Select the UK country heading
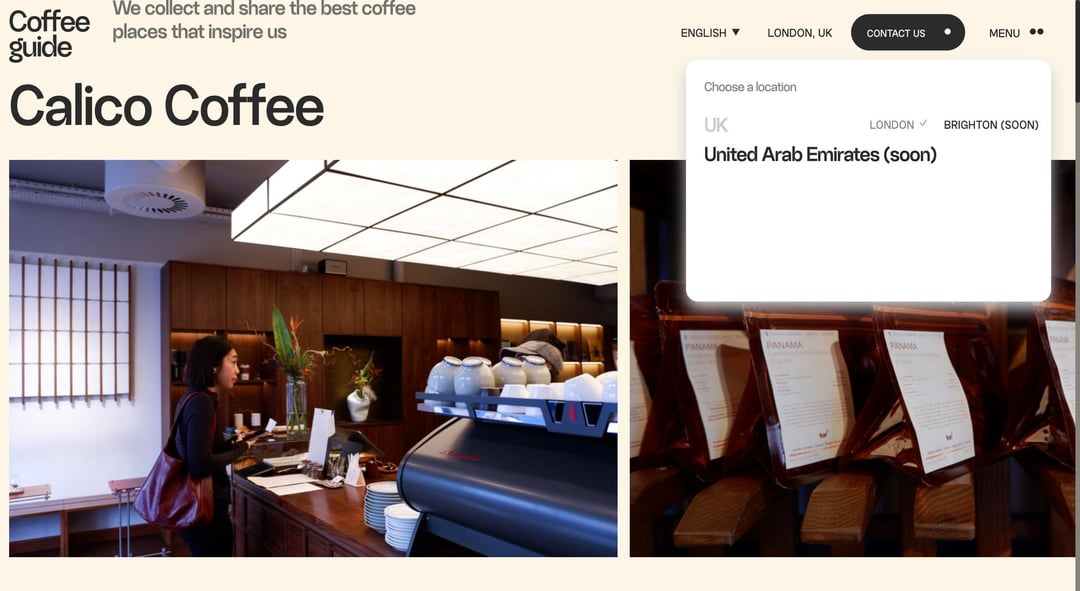 coord(716,125)
